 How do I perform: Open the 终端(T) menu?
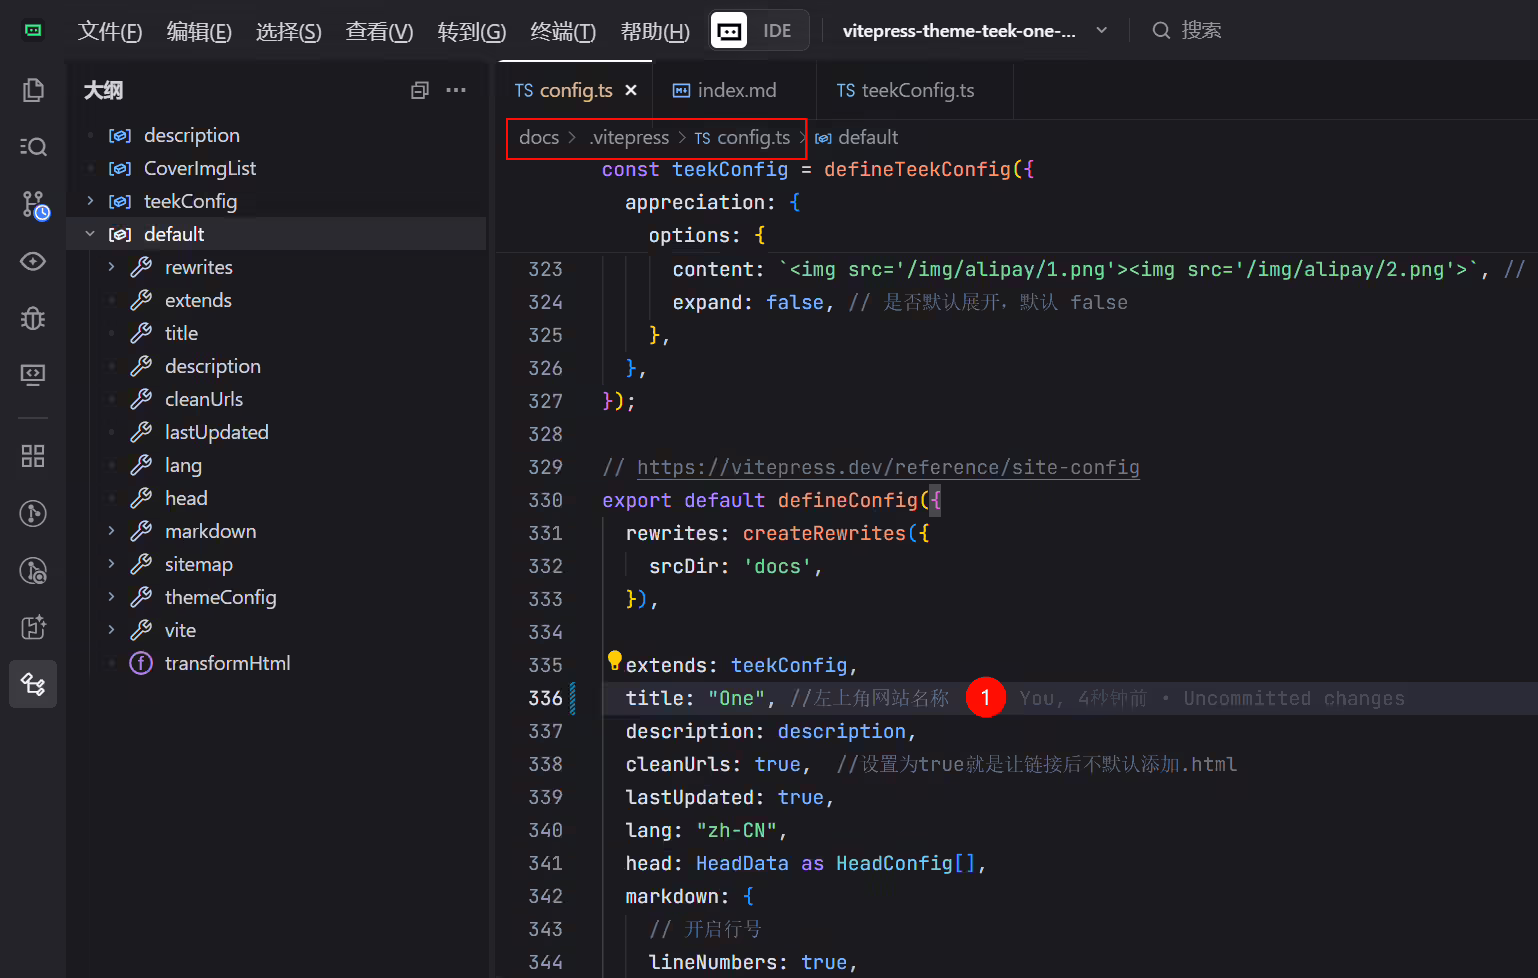563,31
